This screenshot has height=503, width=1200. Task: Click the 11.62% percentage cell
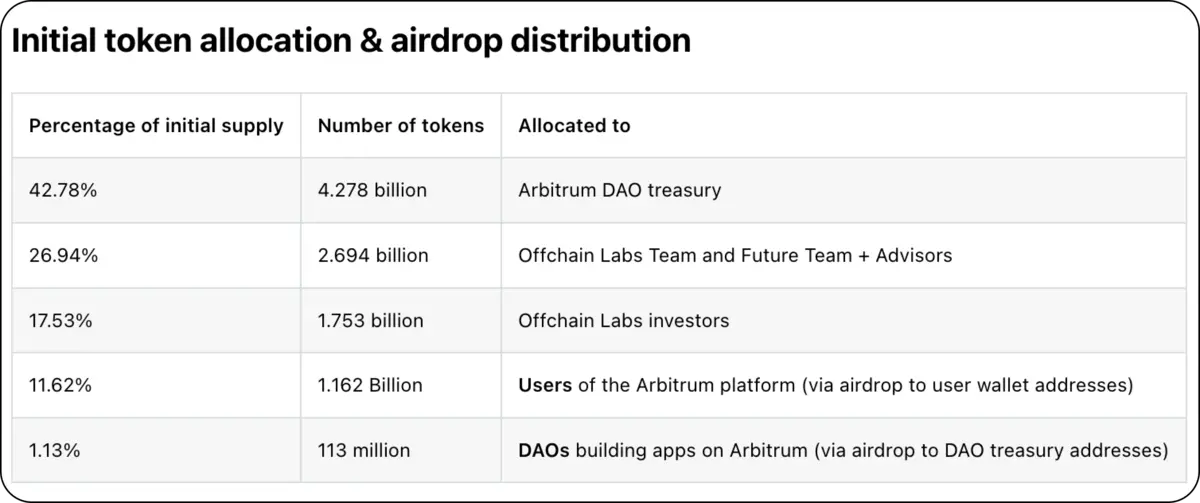[61, 385]
